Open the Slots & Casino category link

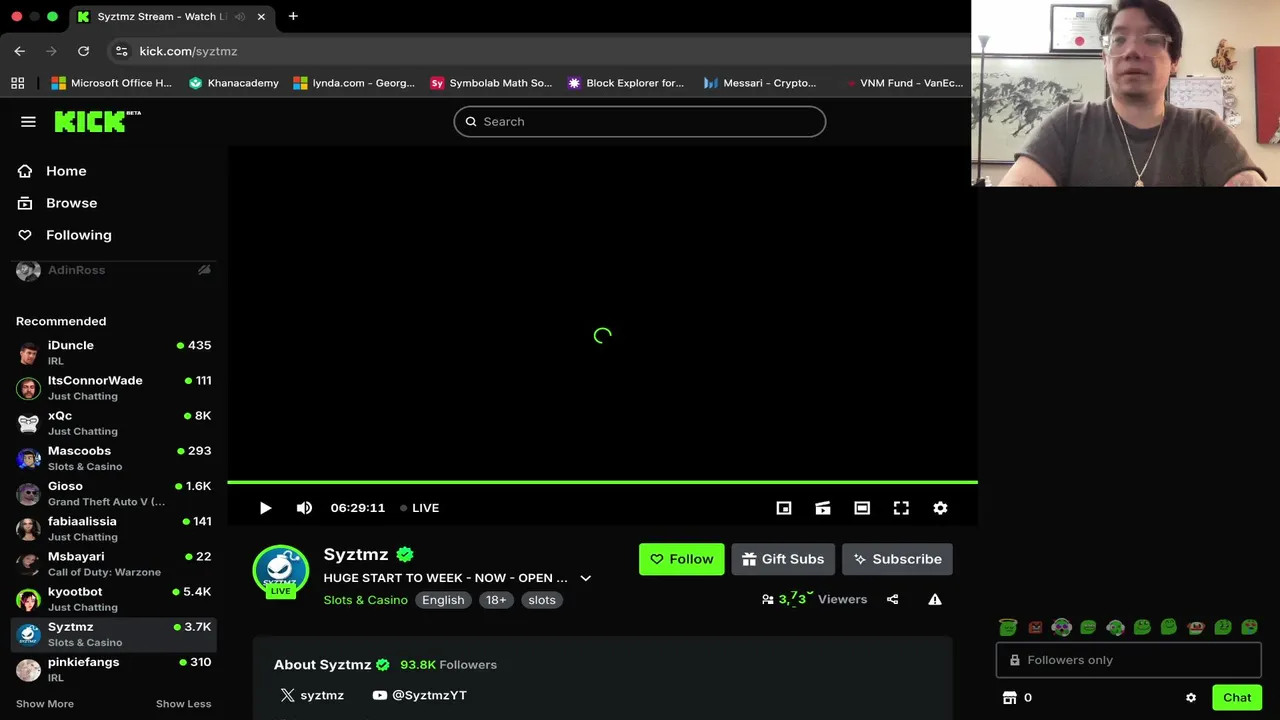365,600
